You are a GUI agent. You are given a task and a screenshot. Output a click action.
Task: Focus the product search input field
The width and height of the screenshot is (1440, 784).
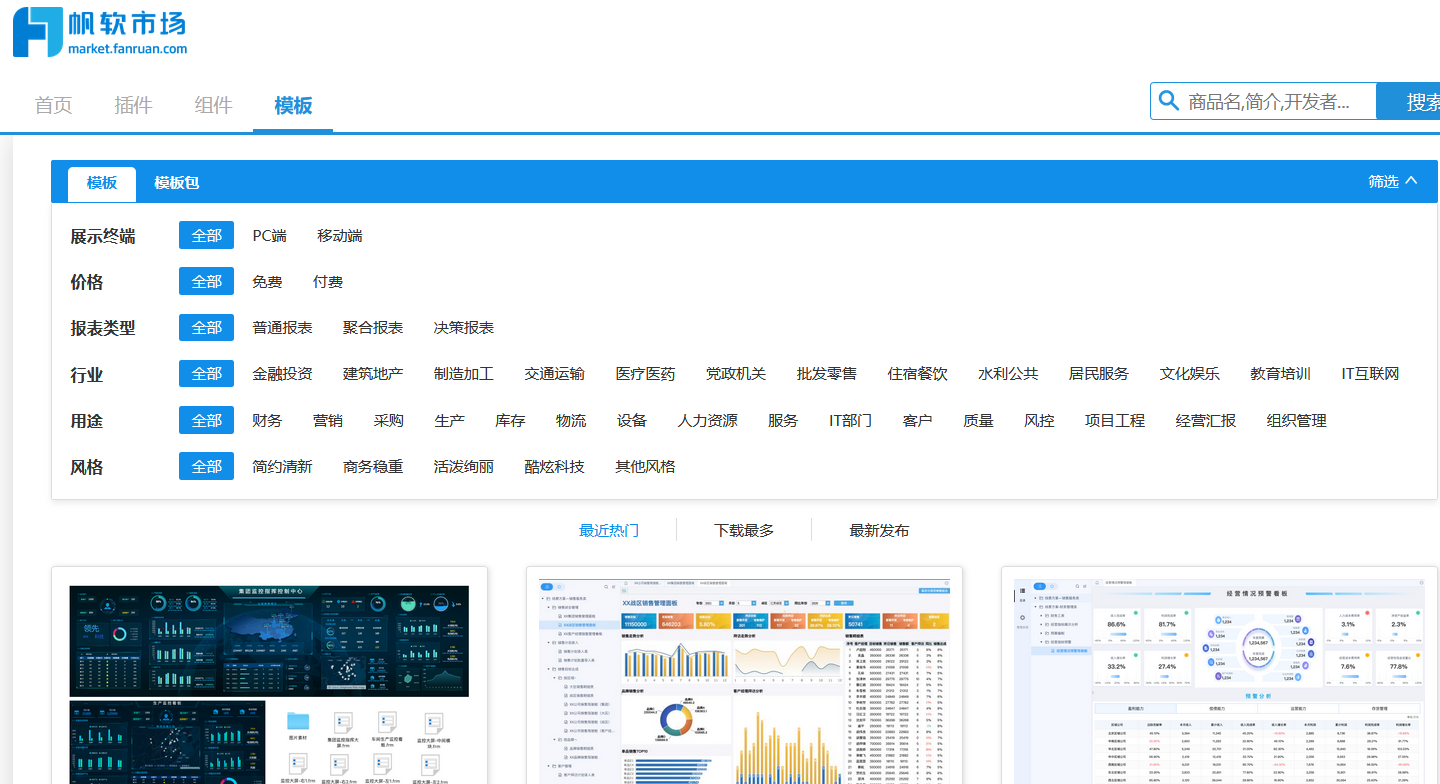(1264, 101)
